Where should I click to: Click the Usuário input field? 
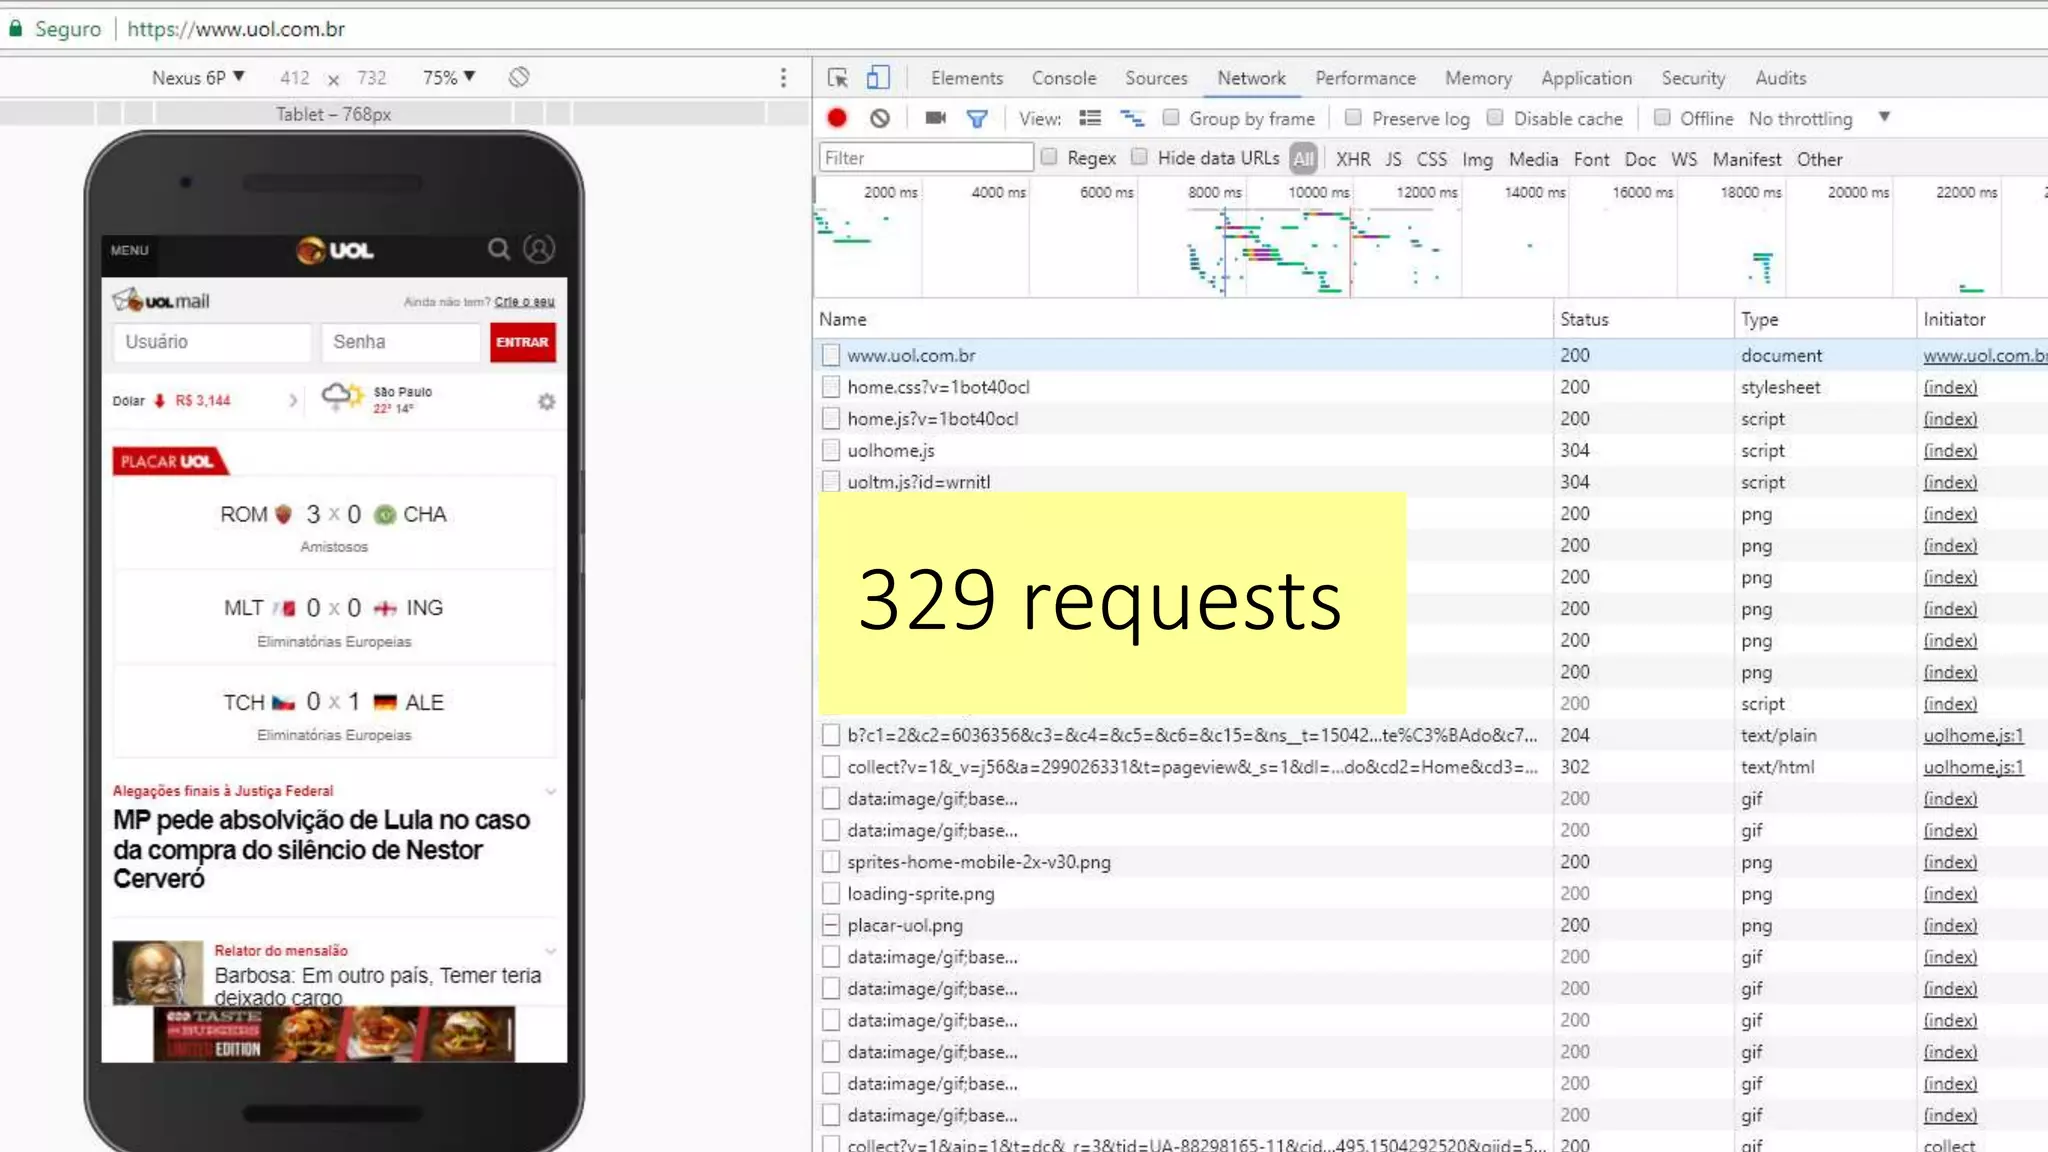(211, 342)
